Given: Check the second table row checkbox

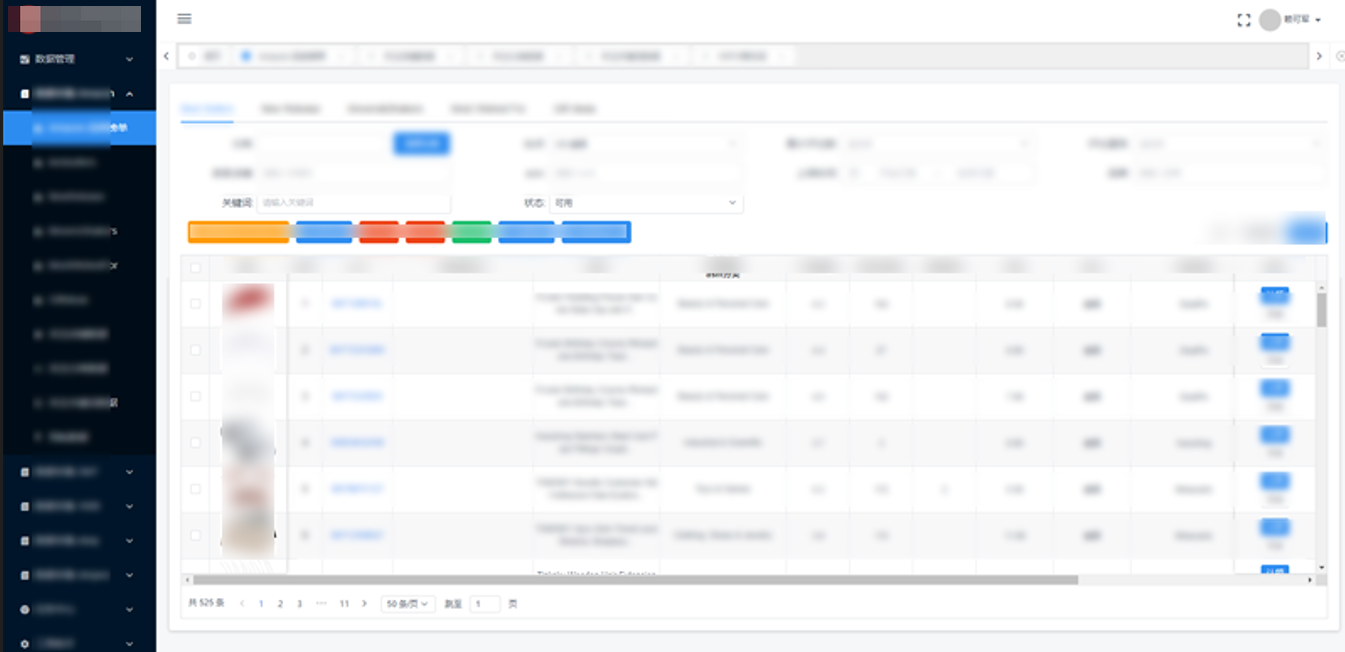Looking at the screenshot, I should (195, 350).
